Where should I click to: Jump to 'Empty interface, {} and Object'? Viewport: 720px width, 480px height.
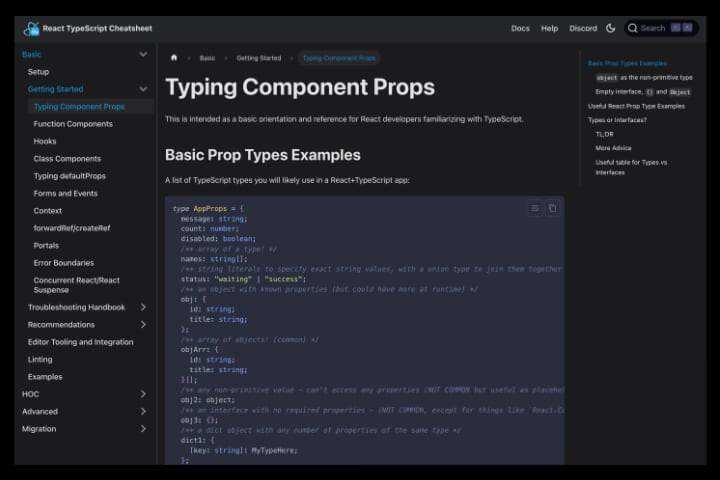tap(643, 92)
